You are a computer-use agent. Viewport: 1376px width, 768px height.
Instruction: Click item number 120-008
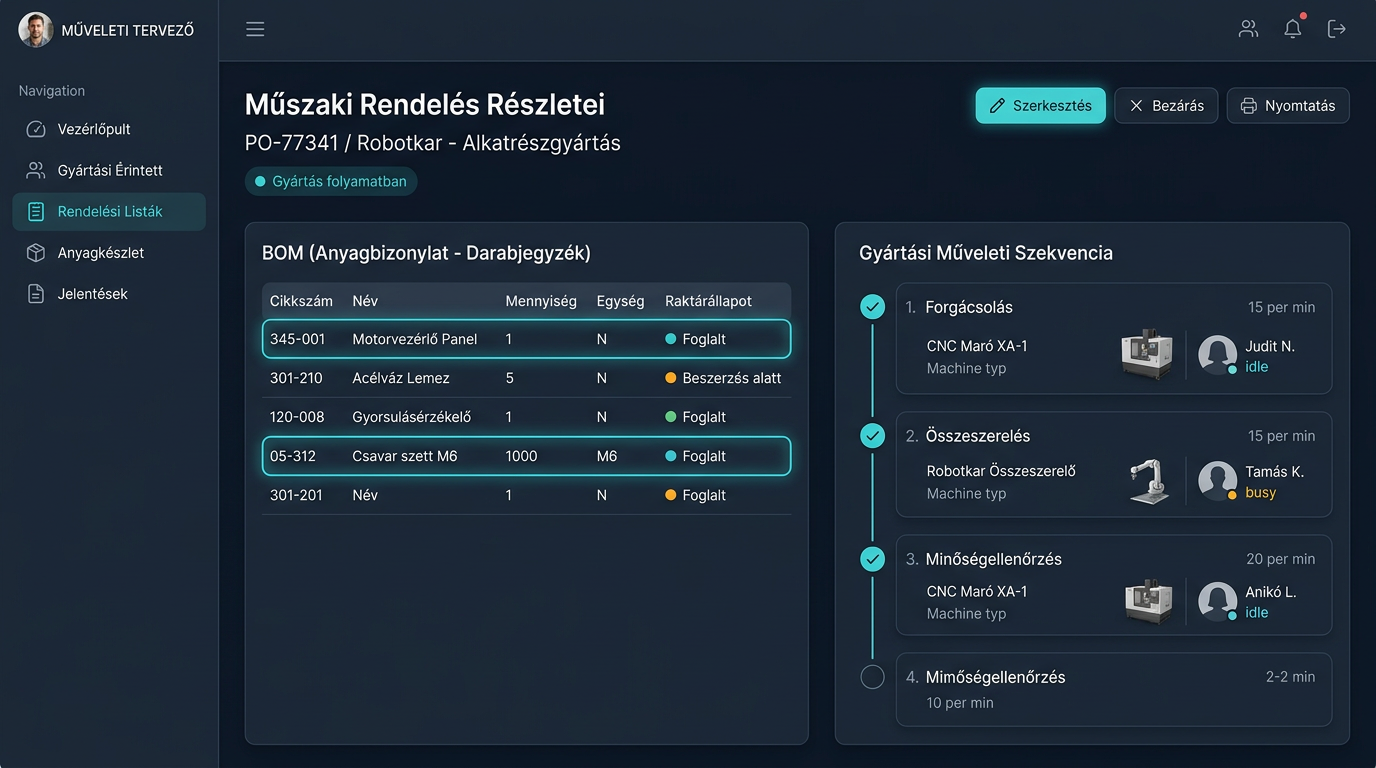pos(297,417)
